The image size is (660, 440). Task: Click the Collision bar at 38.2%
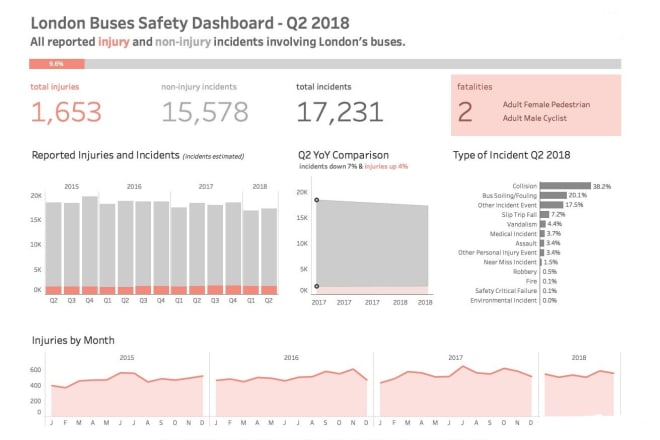point(565,186)
